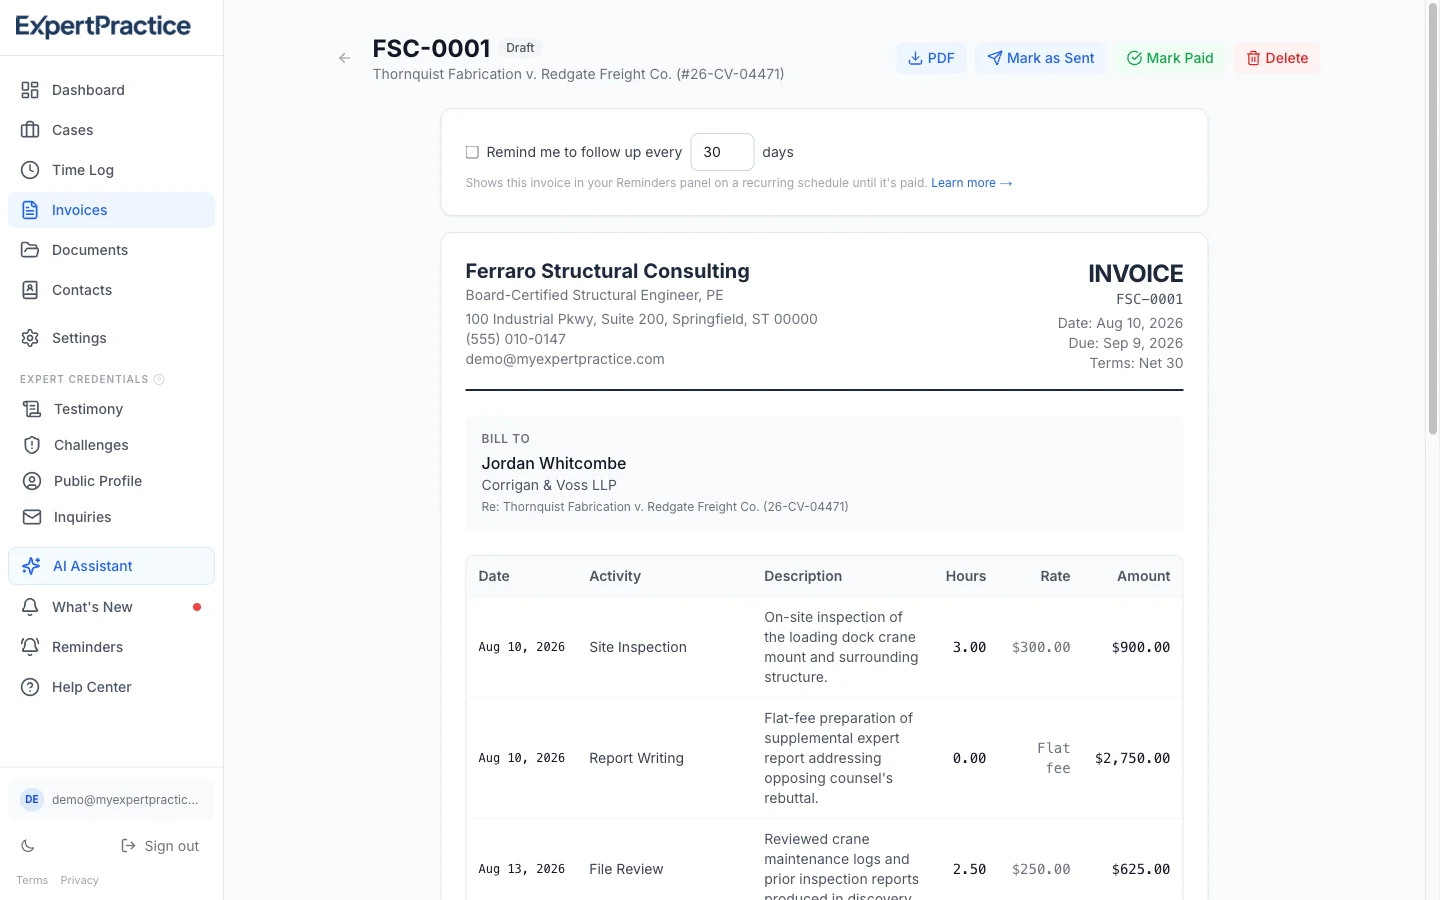The image size is (1440, 900).
Task: Click the AI Assistant sparkle icon
Action: (31, 566)
